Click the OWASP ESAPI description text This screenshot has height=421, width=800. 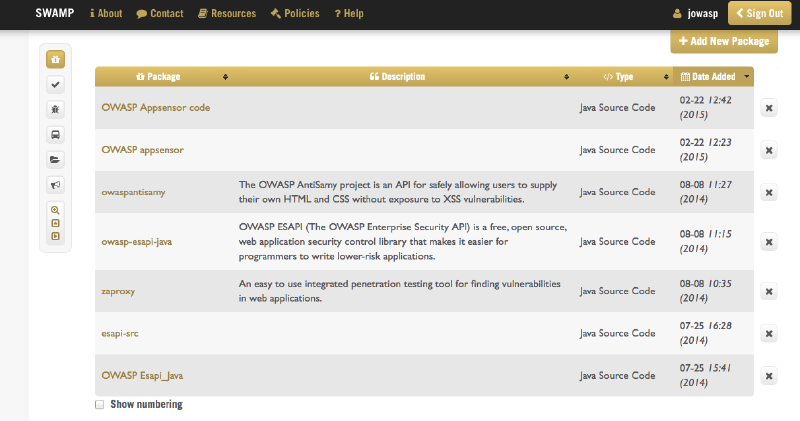(403, 241)
